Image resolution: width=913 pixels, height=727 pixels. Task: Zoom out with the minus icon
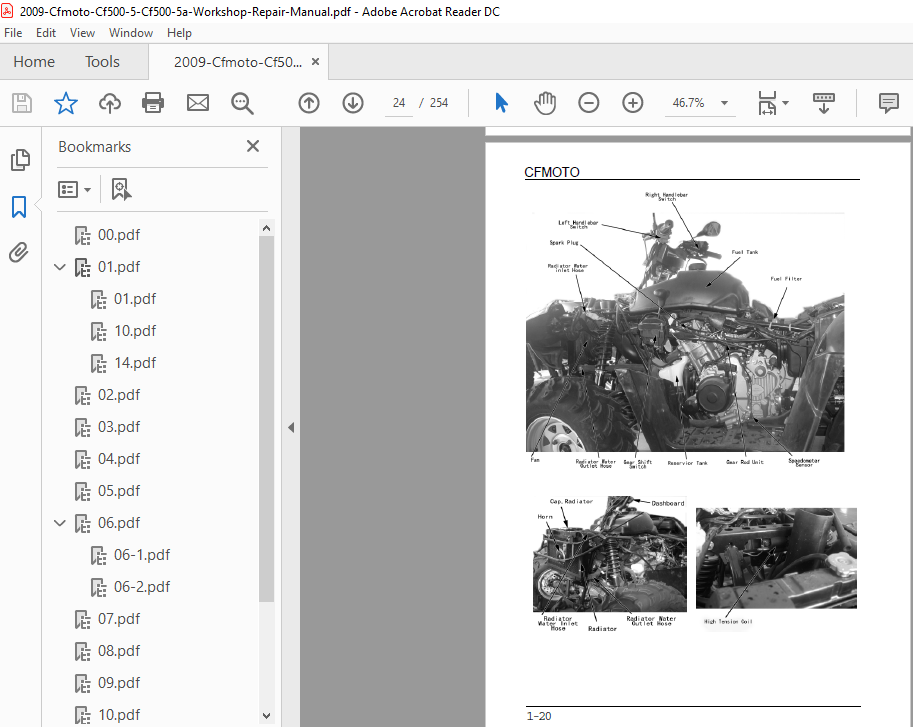click(589, 103)
